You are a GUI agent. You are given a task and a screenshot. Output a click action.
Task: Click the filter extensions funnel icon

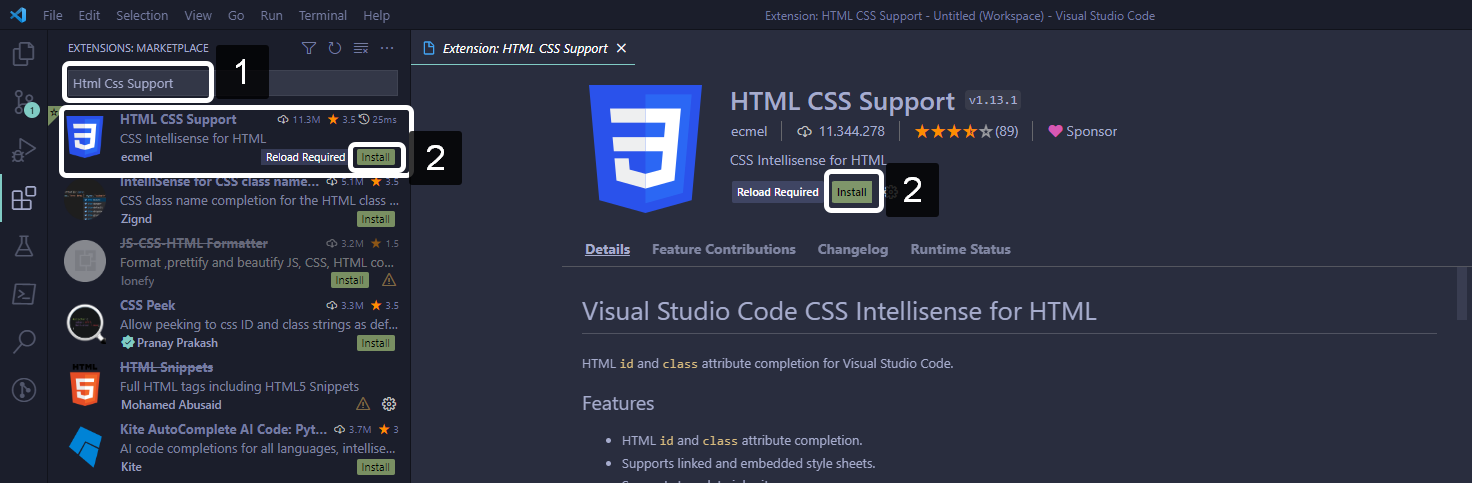309,48
